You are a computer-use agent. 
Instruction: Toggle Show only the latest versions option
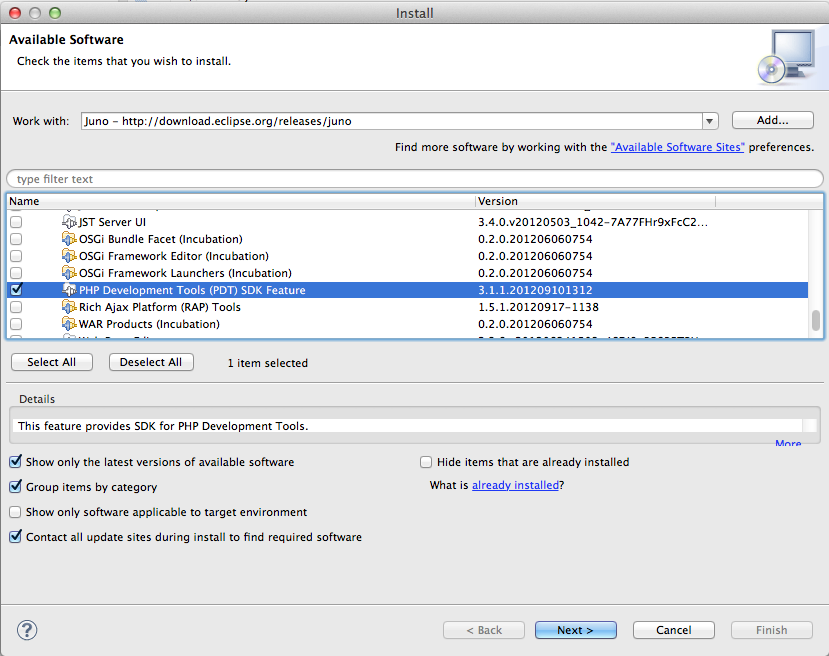click(x=15, y=461)
